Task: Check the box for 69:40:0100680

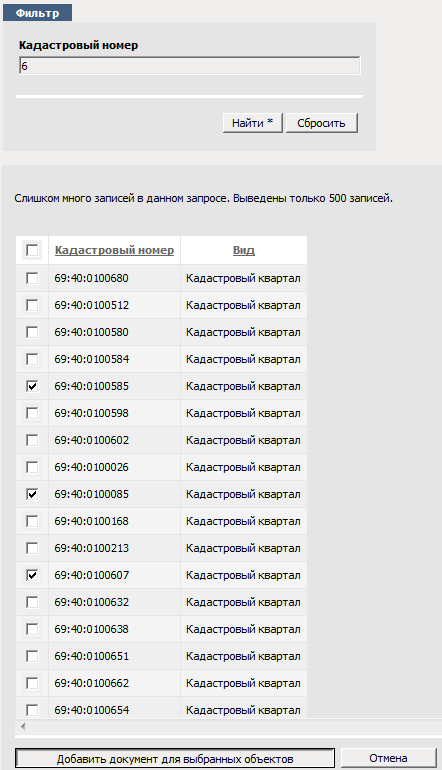Action: [x=32, y=278]
